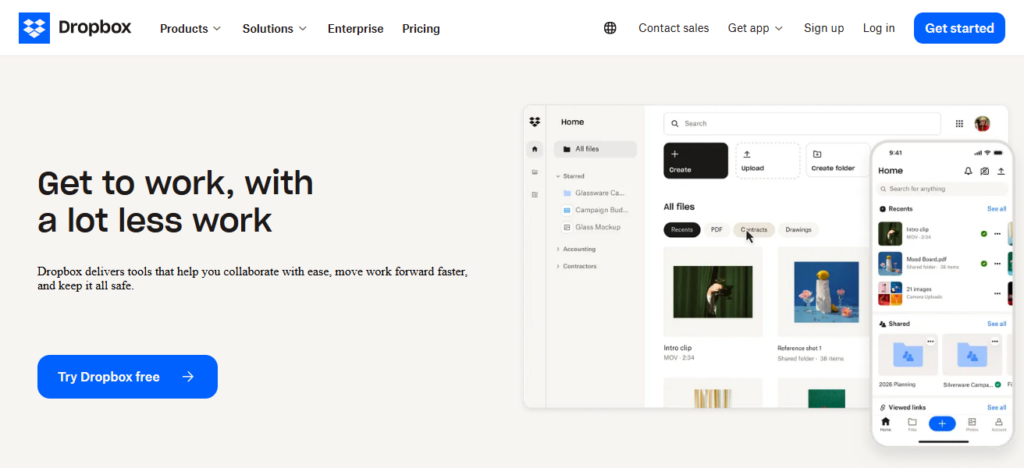The image size is (1024, 468).
Task: Click the third icon in the mockup rail
Action: (x=535, y=195)
